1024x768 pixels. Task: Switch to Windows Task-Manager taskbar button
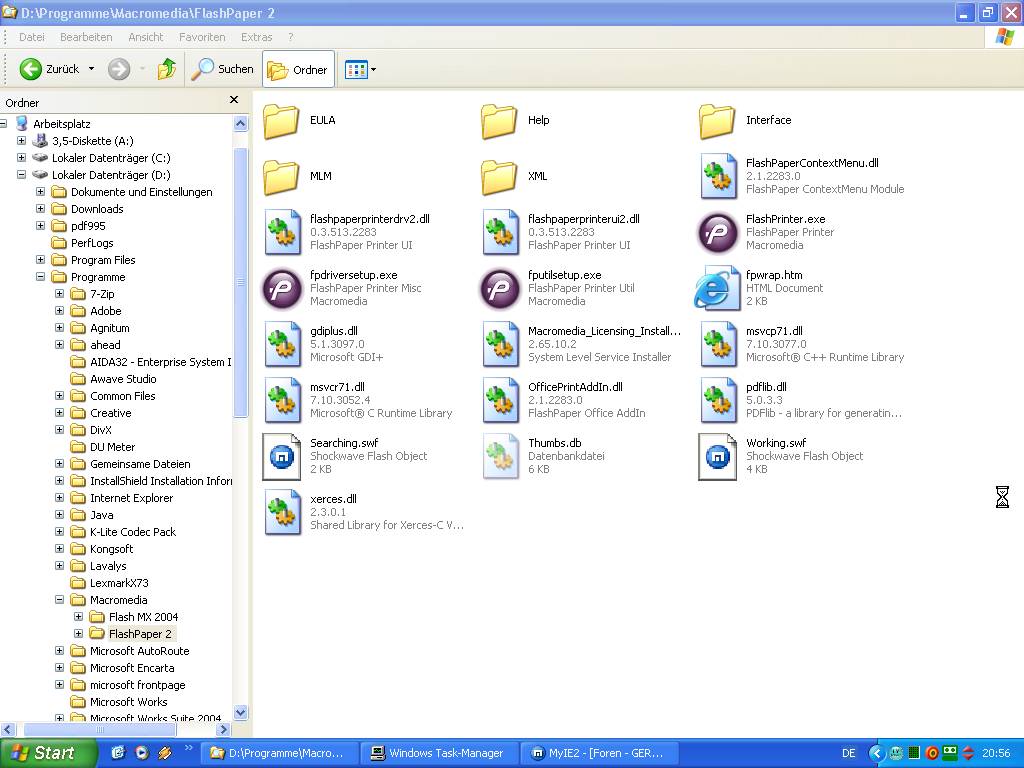[438, 753]
